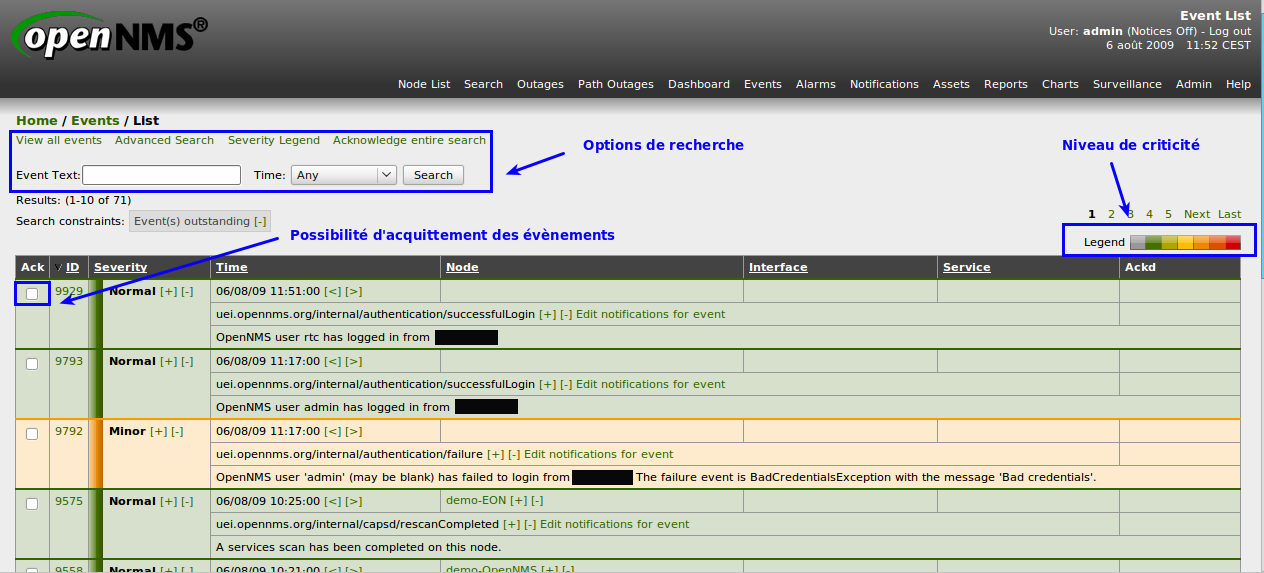This screenshot has height=573, width=1264.
Task: Check the Ack box for event 9929
Action: click(32, 294)
